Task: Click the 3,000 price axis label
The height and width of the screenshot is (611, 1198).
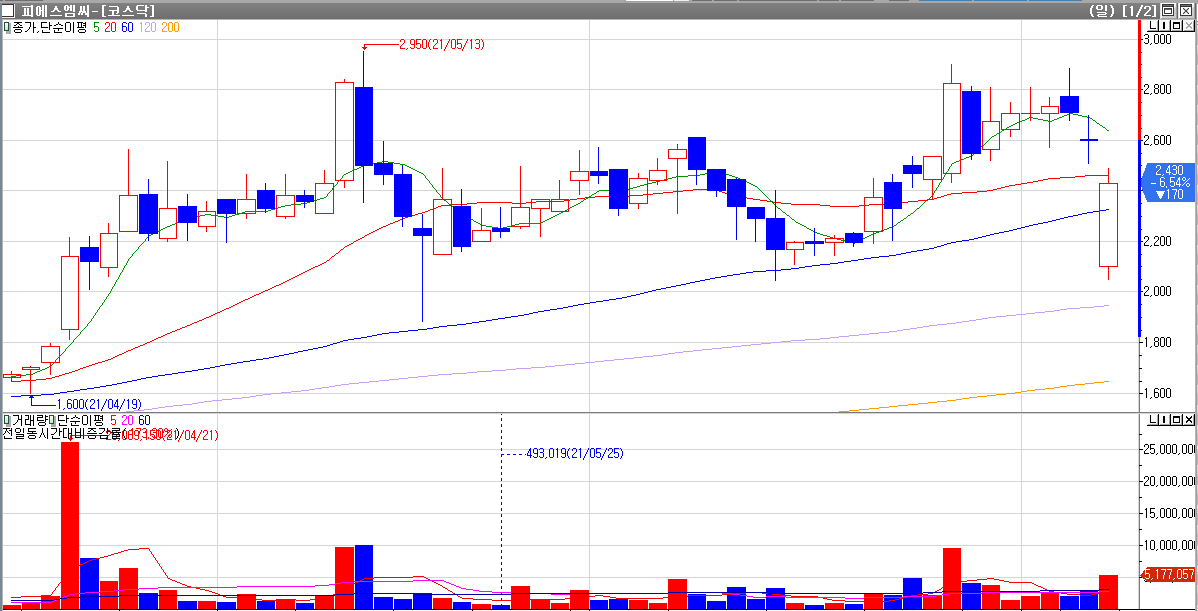Action: click(1156, 39)
